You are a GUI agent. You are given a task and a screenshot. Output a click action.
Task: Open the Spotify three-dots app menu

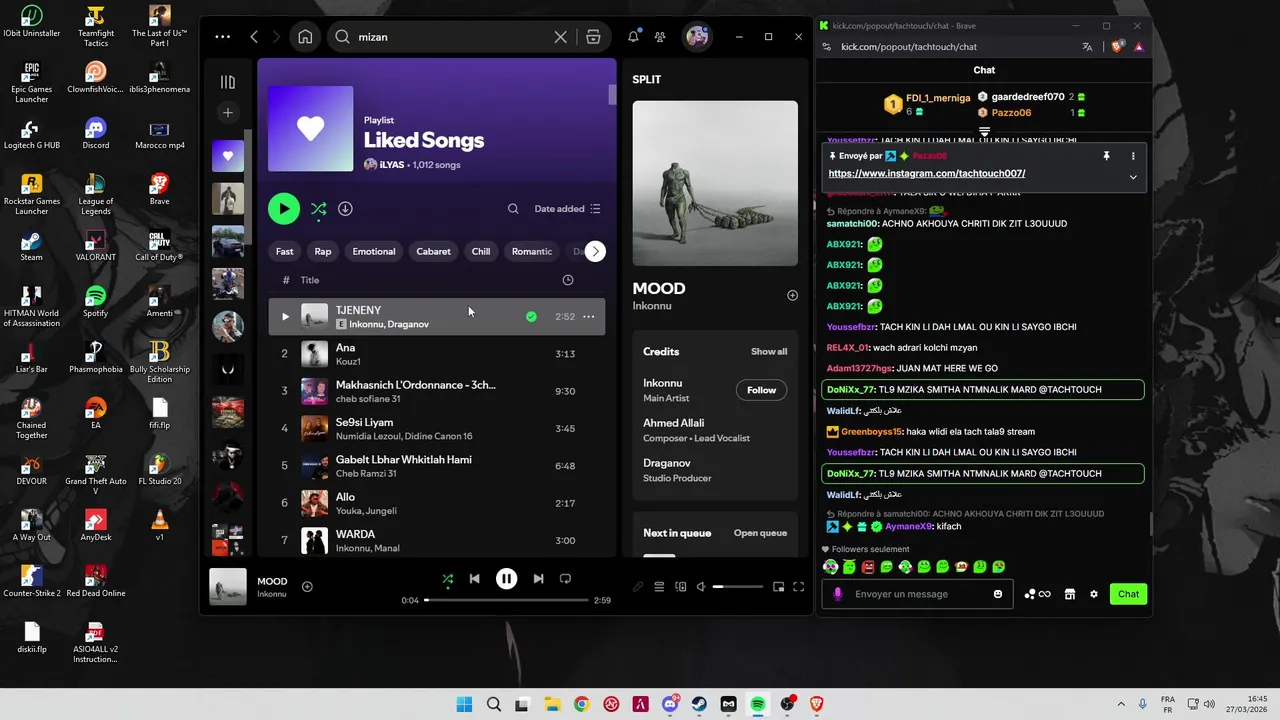coord(222,37)
